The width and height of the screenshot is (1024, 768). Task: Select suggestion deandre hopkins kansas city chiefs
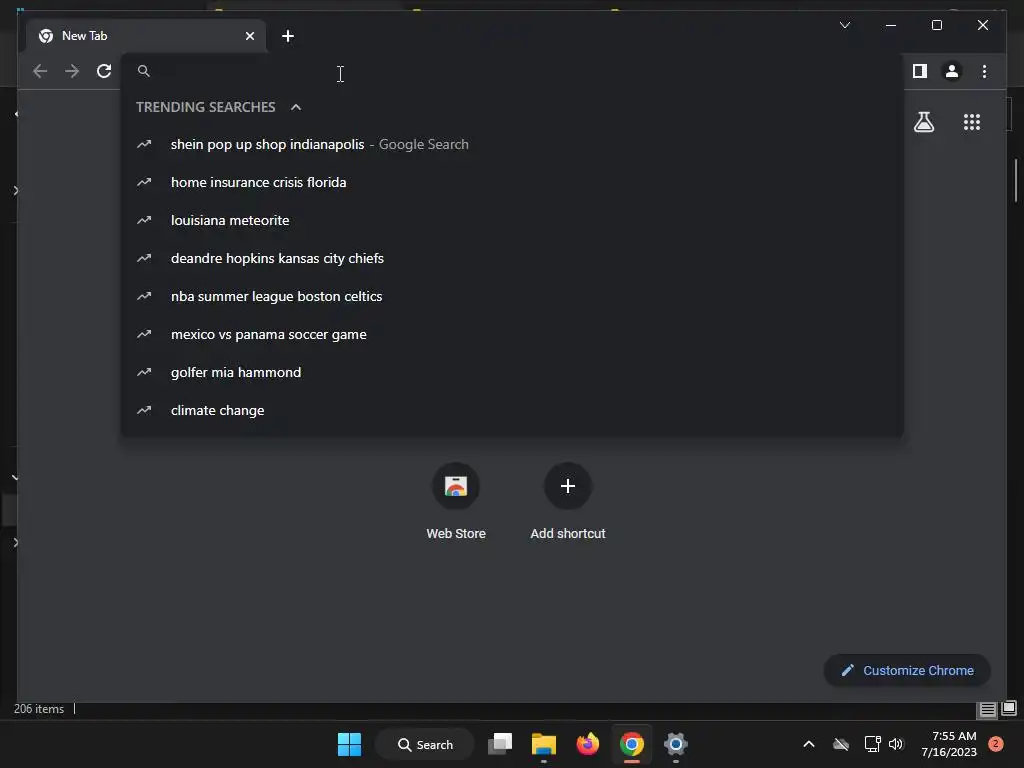(512, 258)
